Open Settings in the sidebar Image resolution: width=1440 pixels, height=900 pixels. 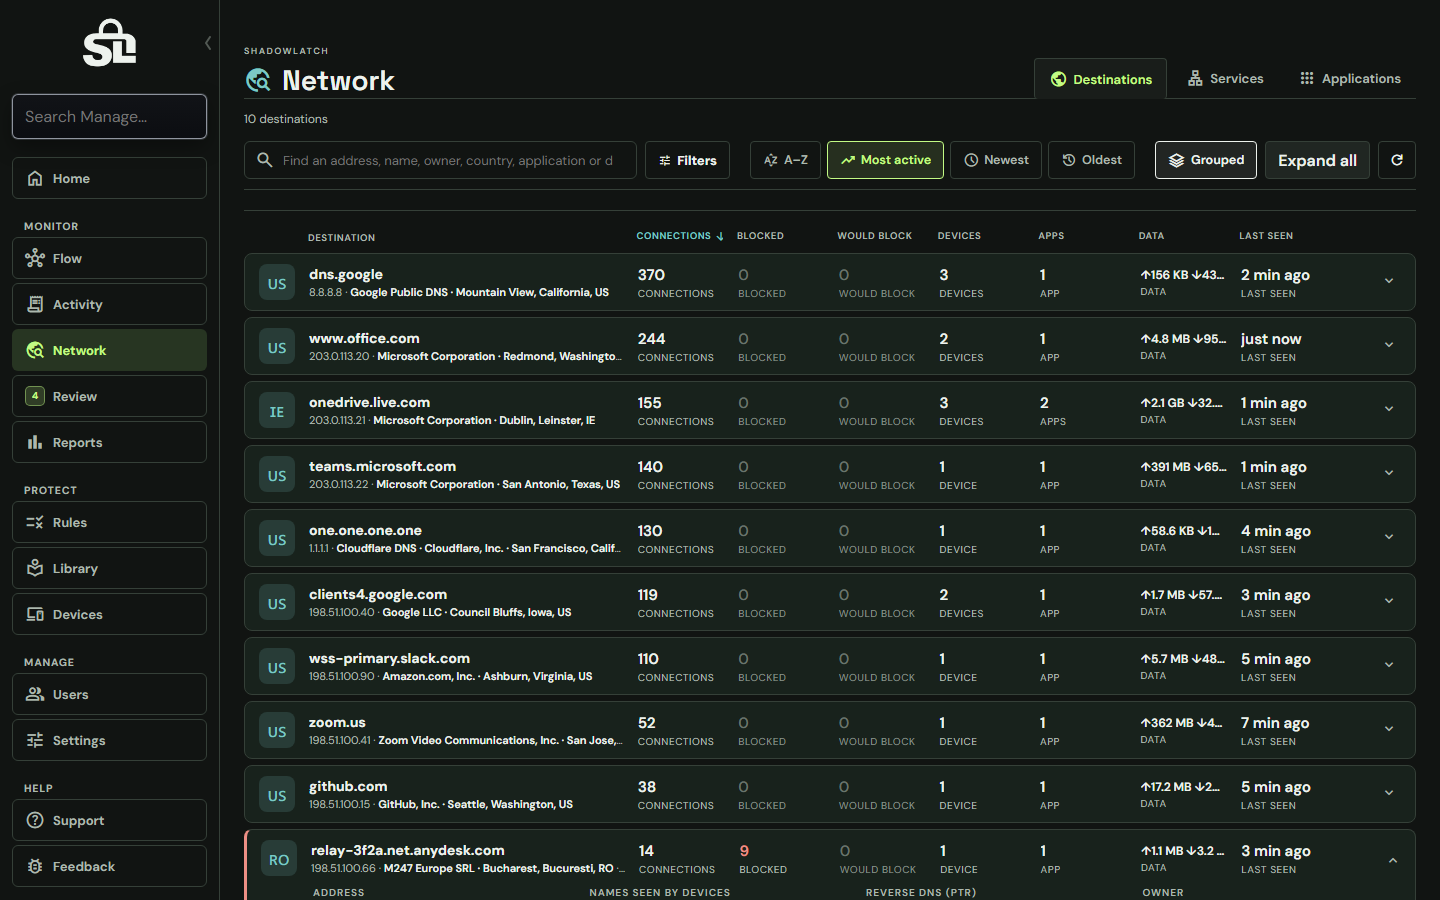(x=109, y=740)
